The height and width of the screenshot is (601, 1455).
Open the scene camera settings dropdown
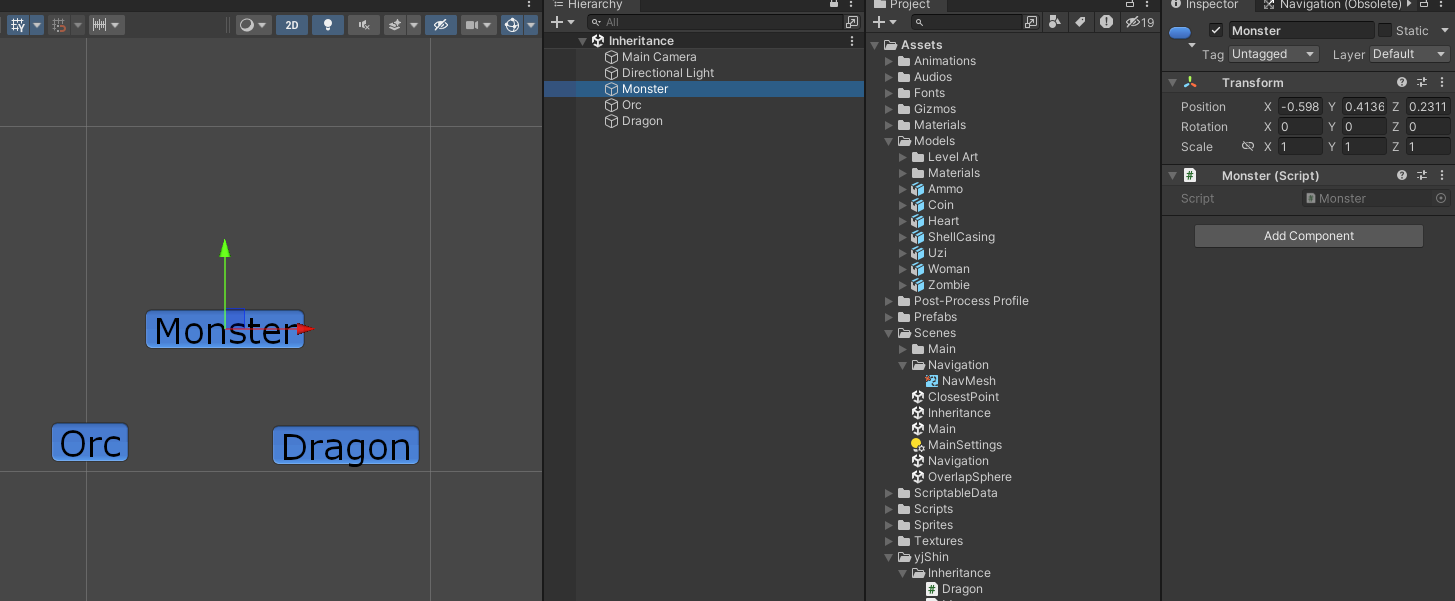(479, 25)
